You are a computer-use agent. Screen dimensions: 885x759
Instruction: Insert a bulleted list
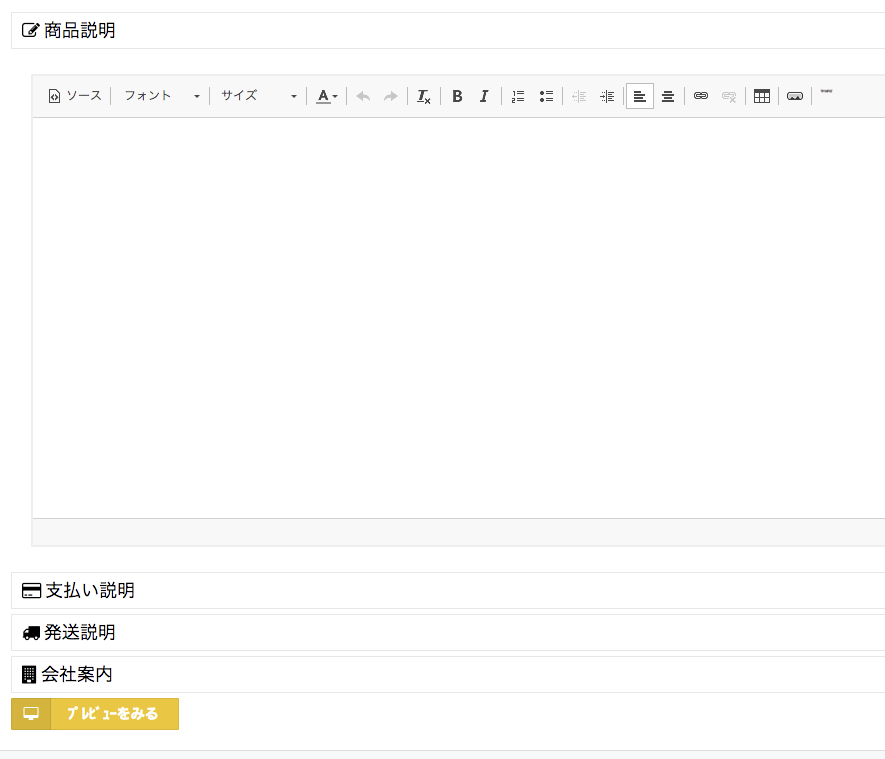click(546, 96)
